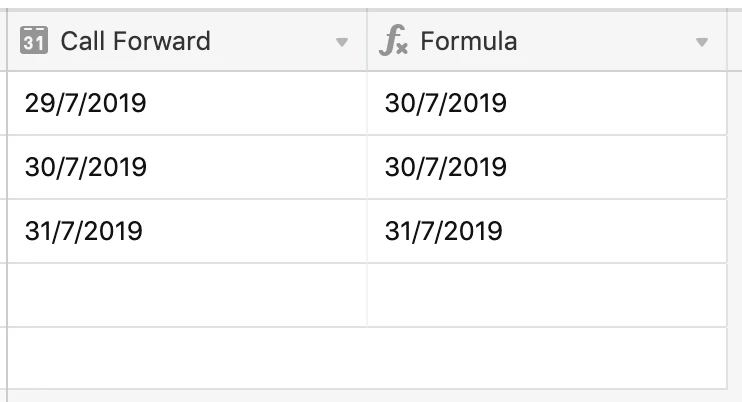The image size is (742, 402).
Task: Select the 31/7/2019 cell in Formula column
Action: coord(547,231)
